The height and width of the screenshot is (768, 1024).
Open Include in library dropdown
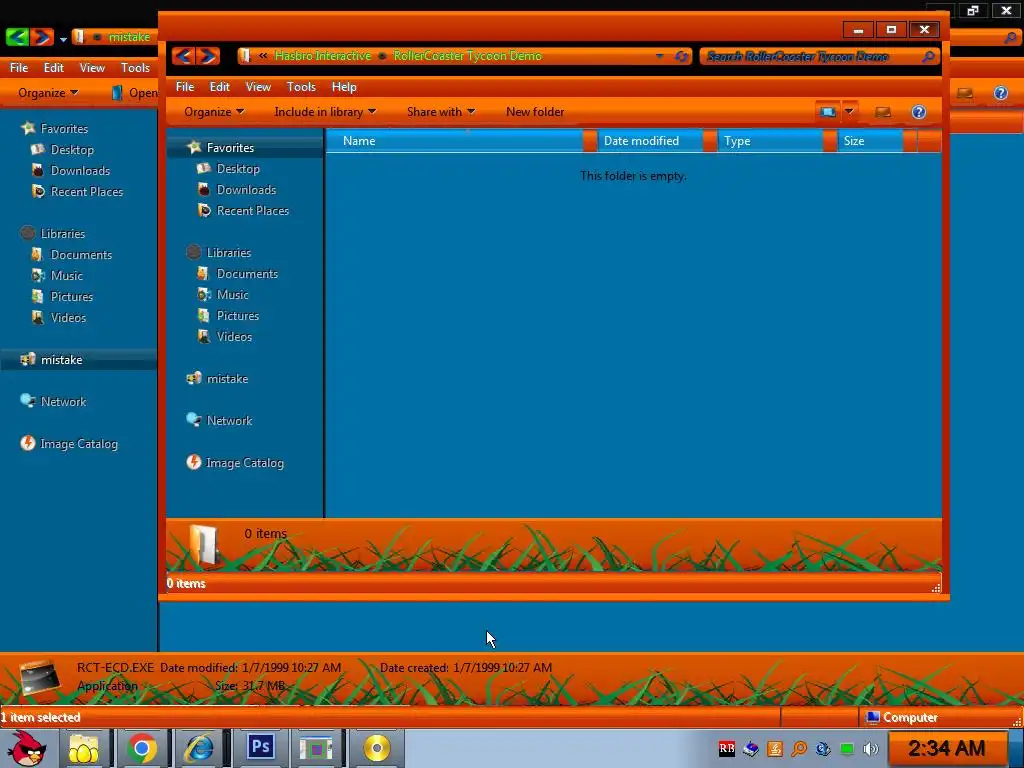[325, 112]
